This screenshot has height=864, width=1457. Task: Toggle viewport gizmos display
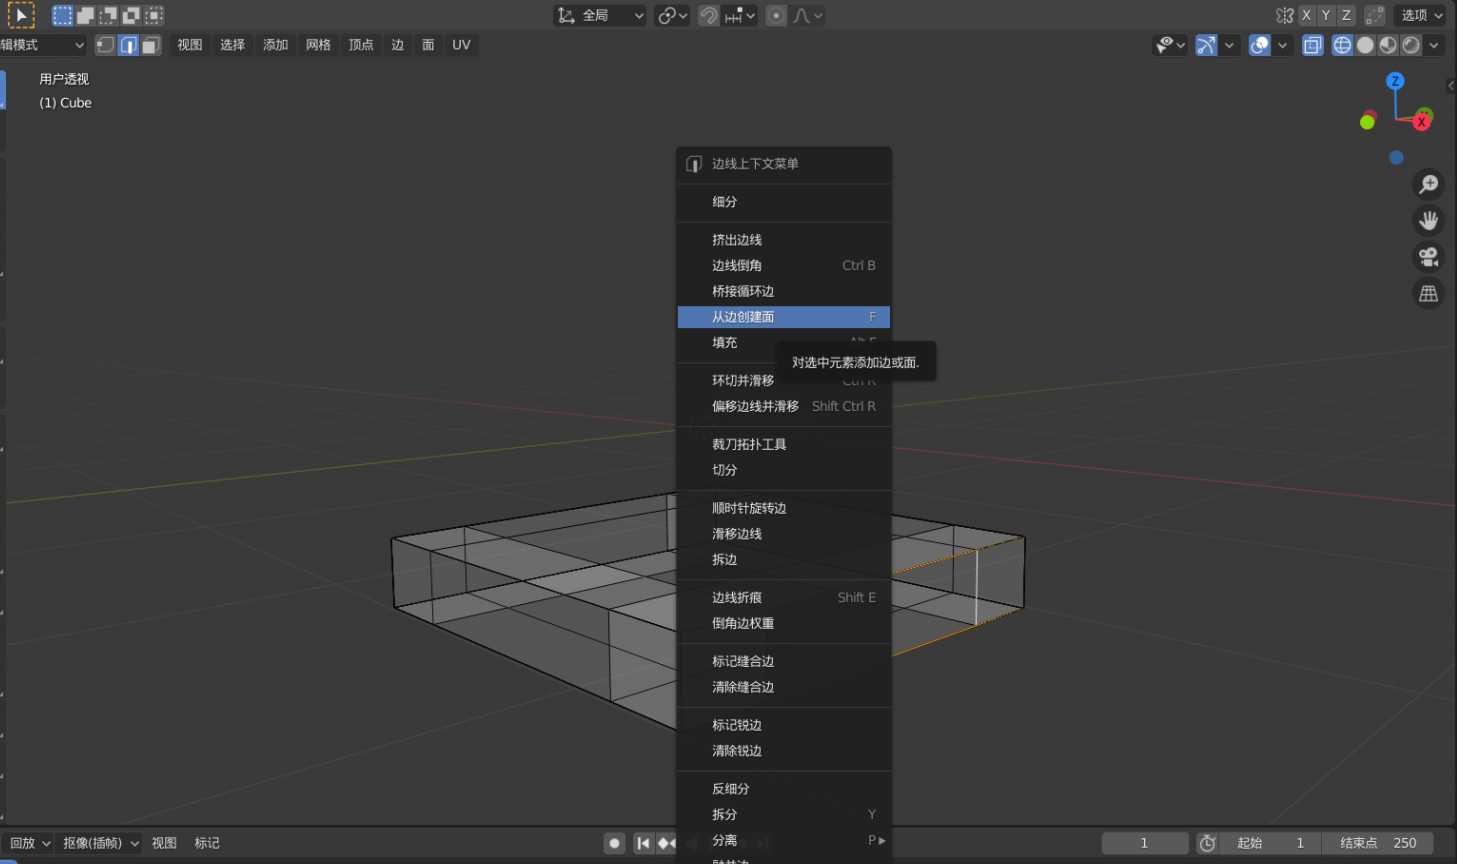[x=1207, y=45]
